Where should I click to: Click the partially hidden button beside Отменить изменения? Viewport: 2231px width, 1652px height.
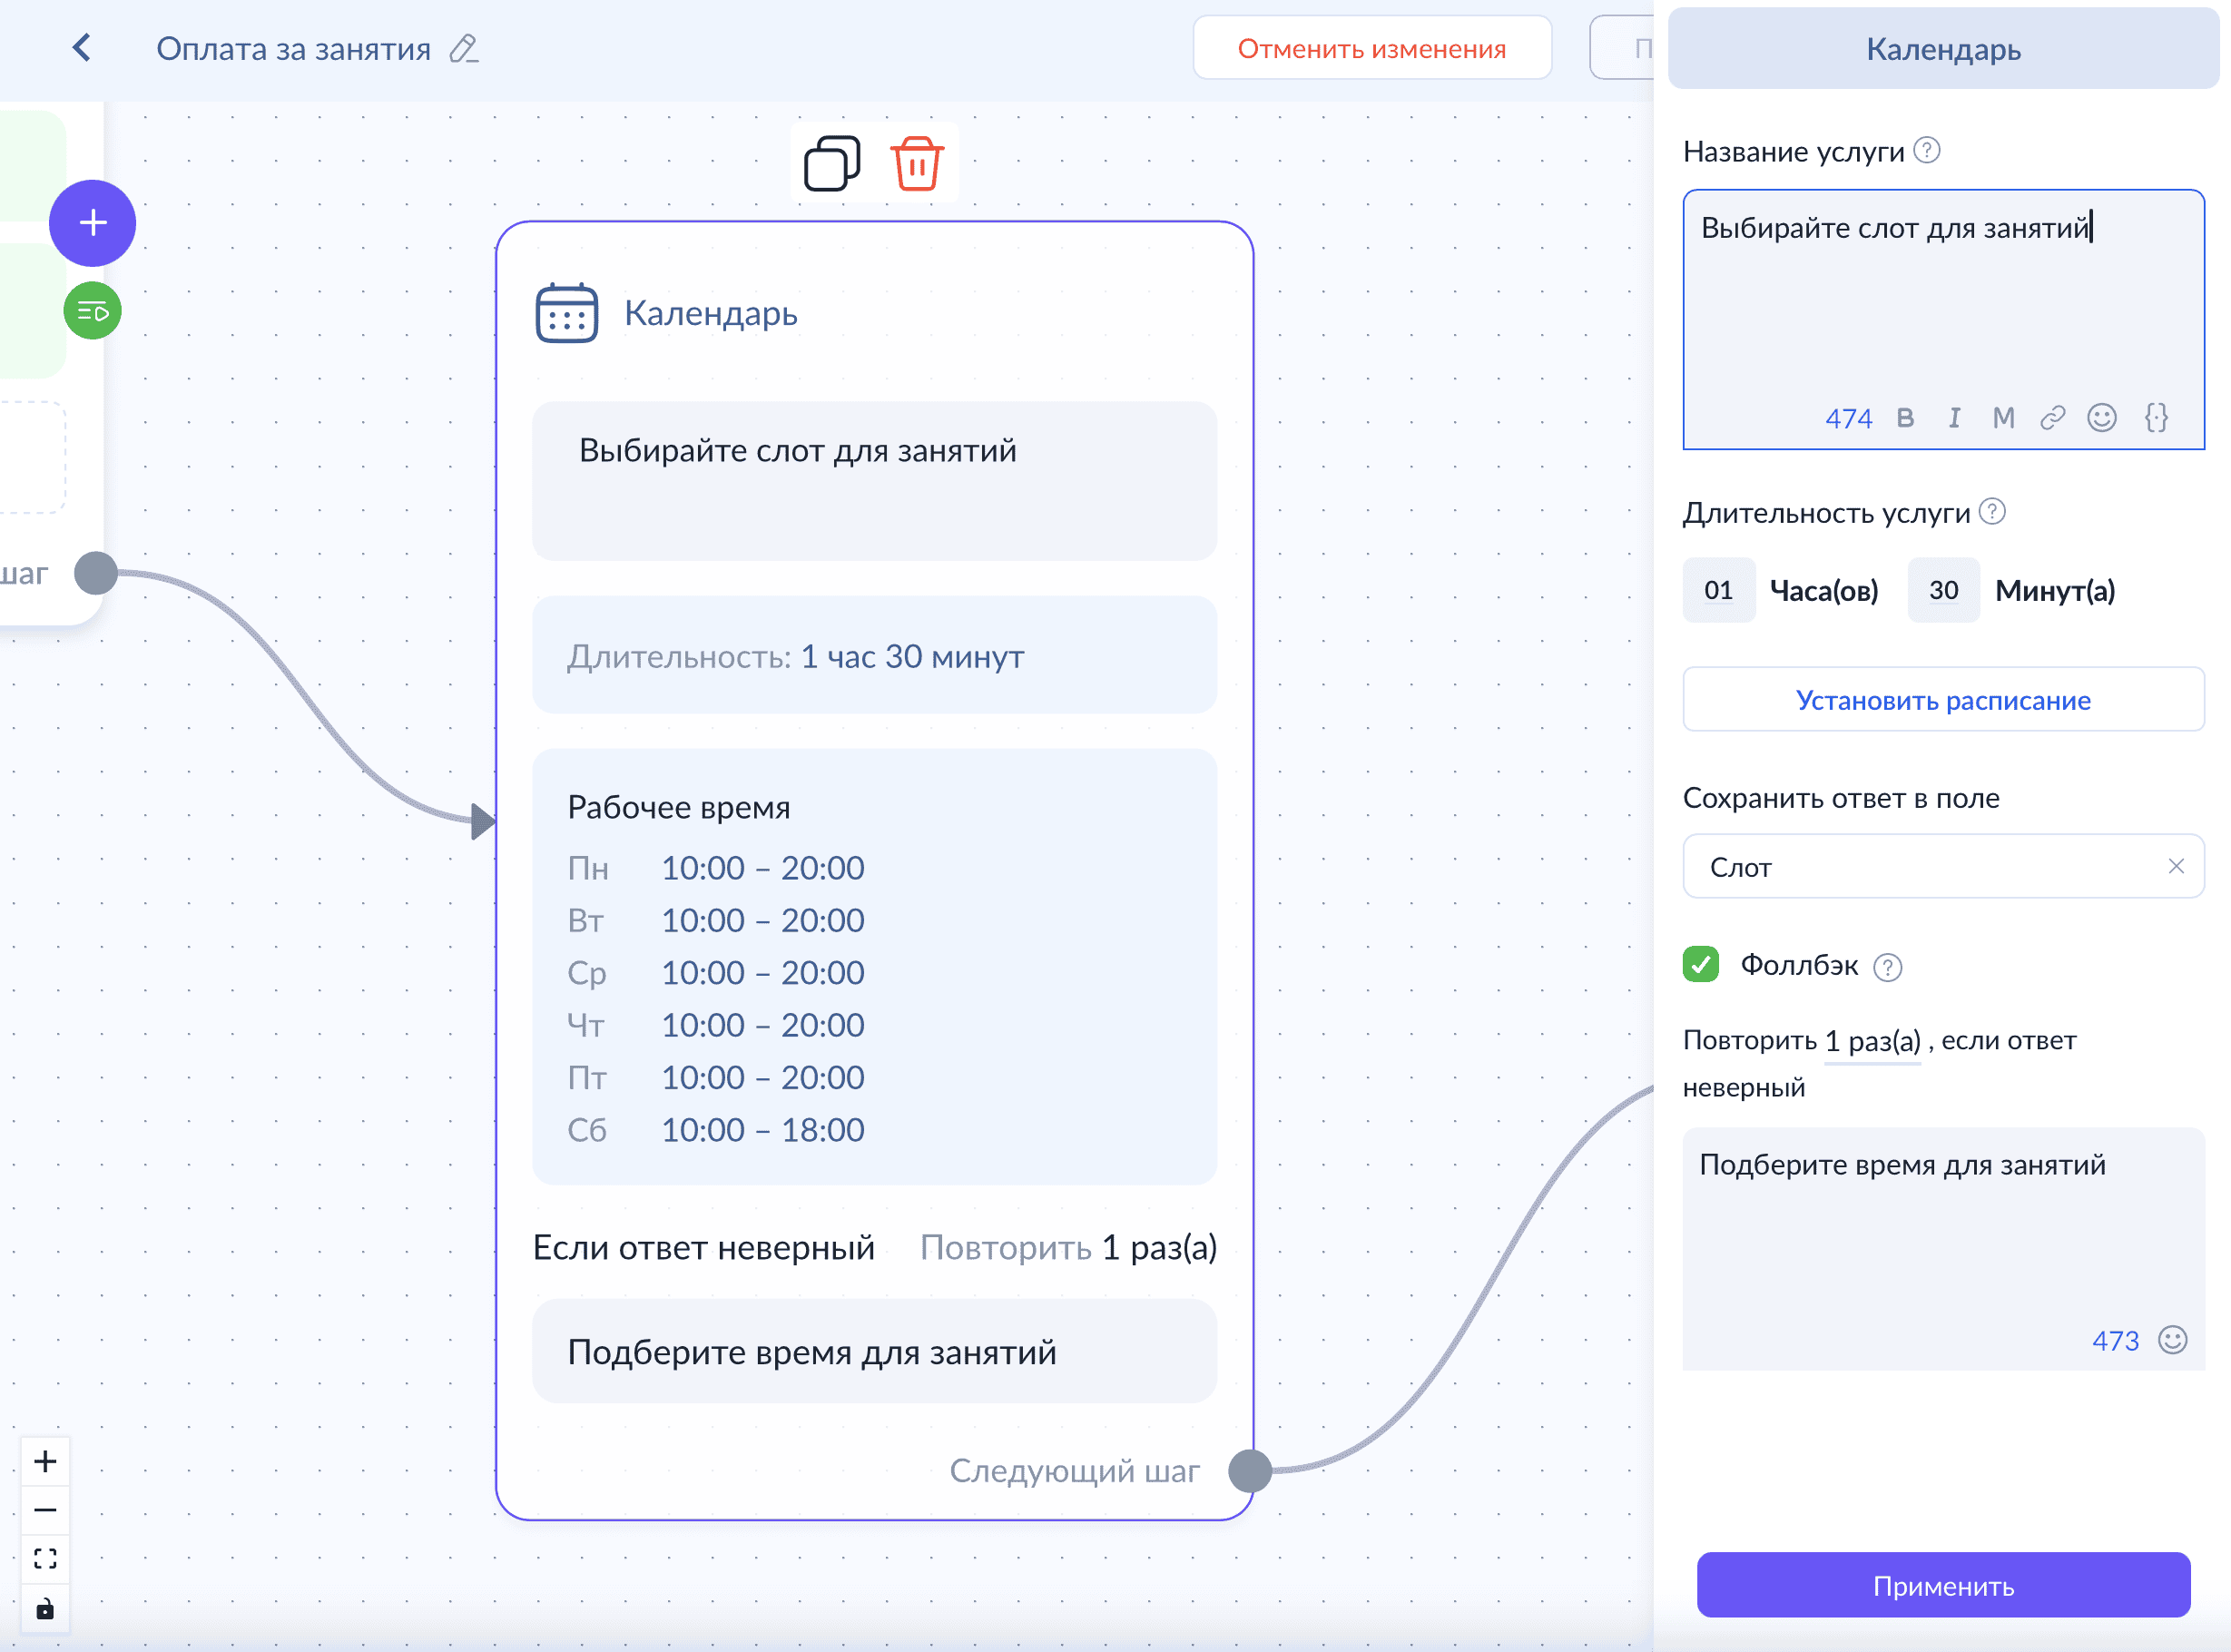tap(1622, 48)
